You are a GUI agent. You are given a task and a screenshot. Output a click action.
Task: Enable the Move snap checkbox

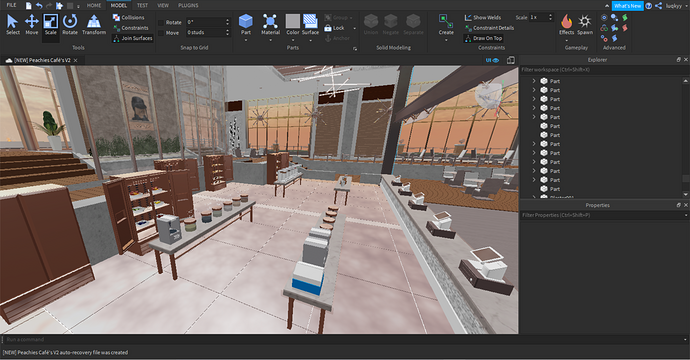point(161,33)
